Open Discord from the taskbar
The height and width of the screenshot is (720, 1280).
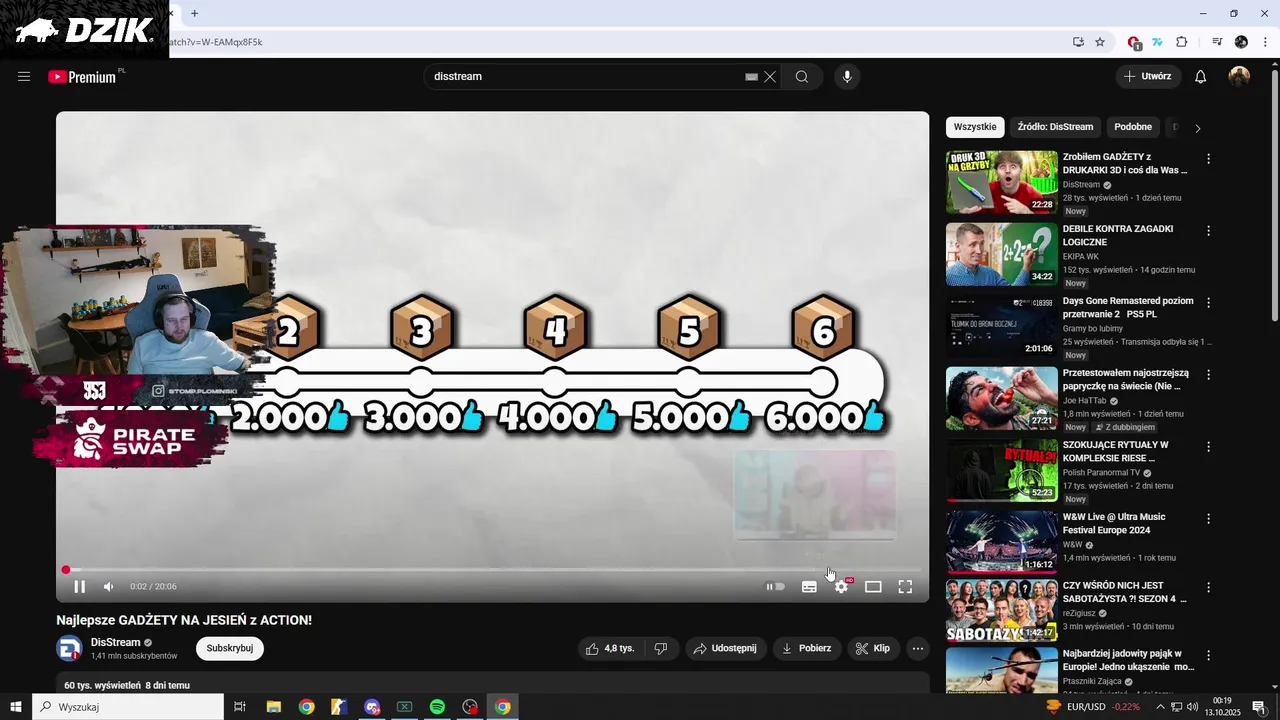pyautogui.click(x=372, y=707)
